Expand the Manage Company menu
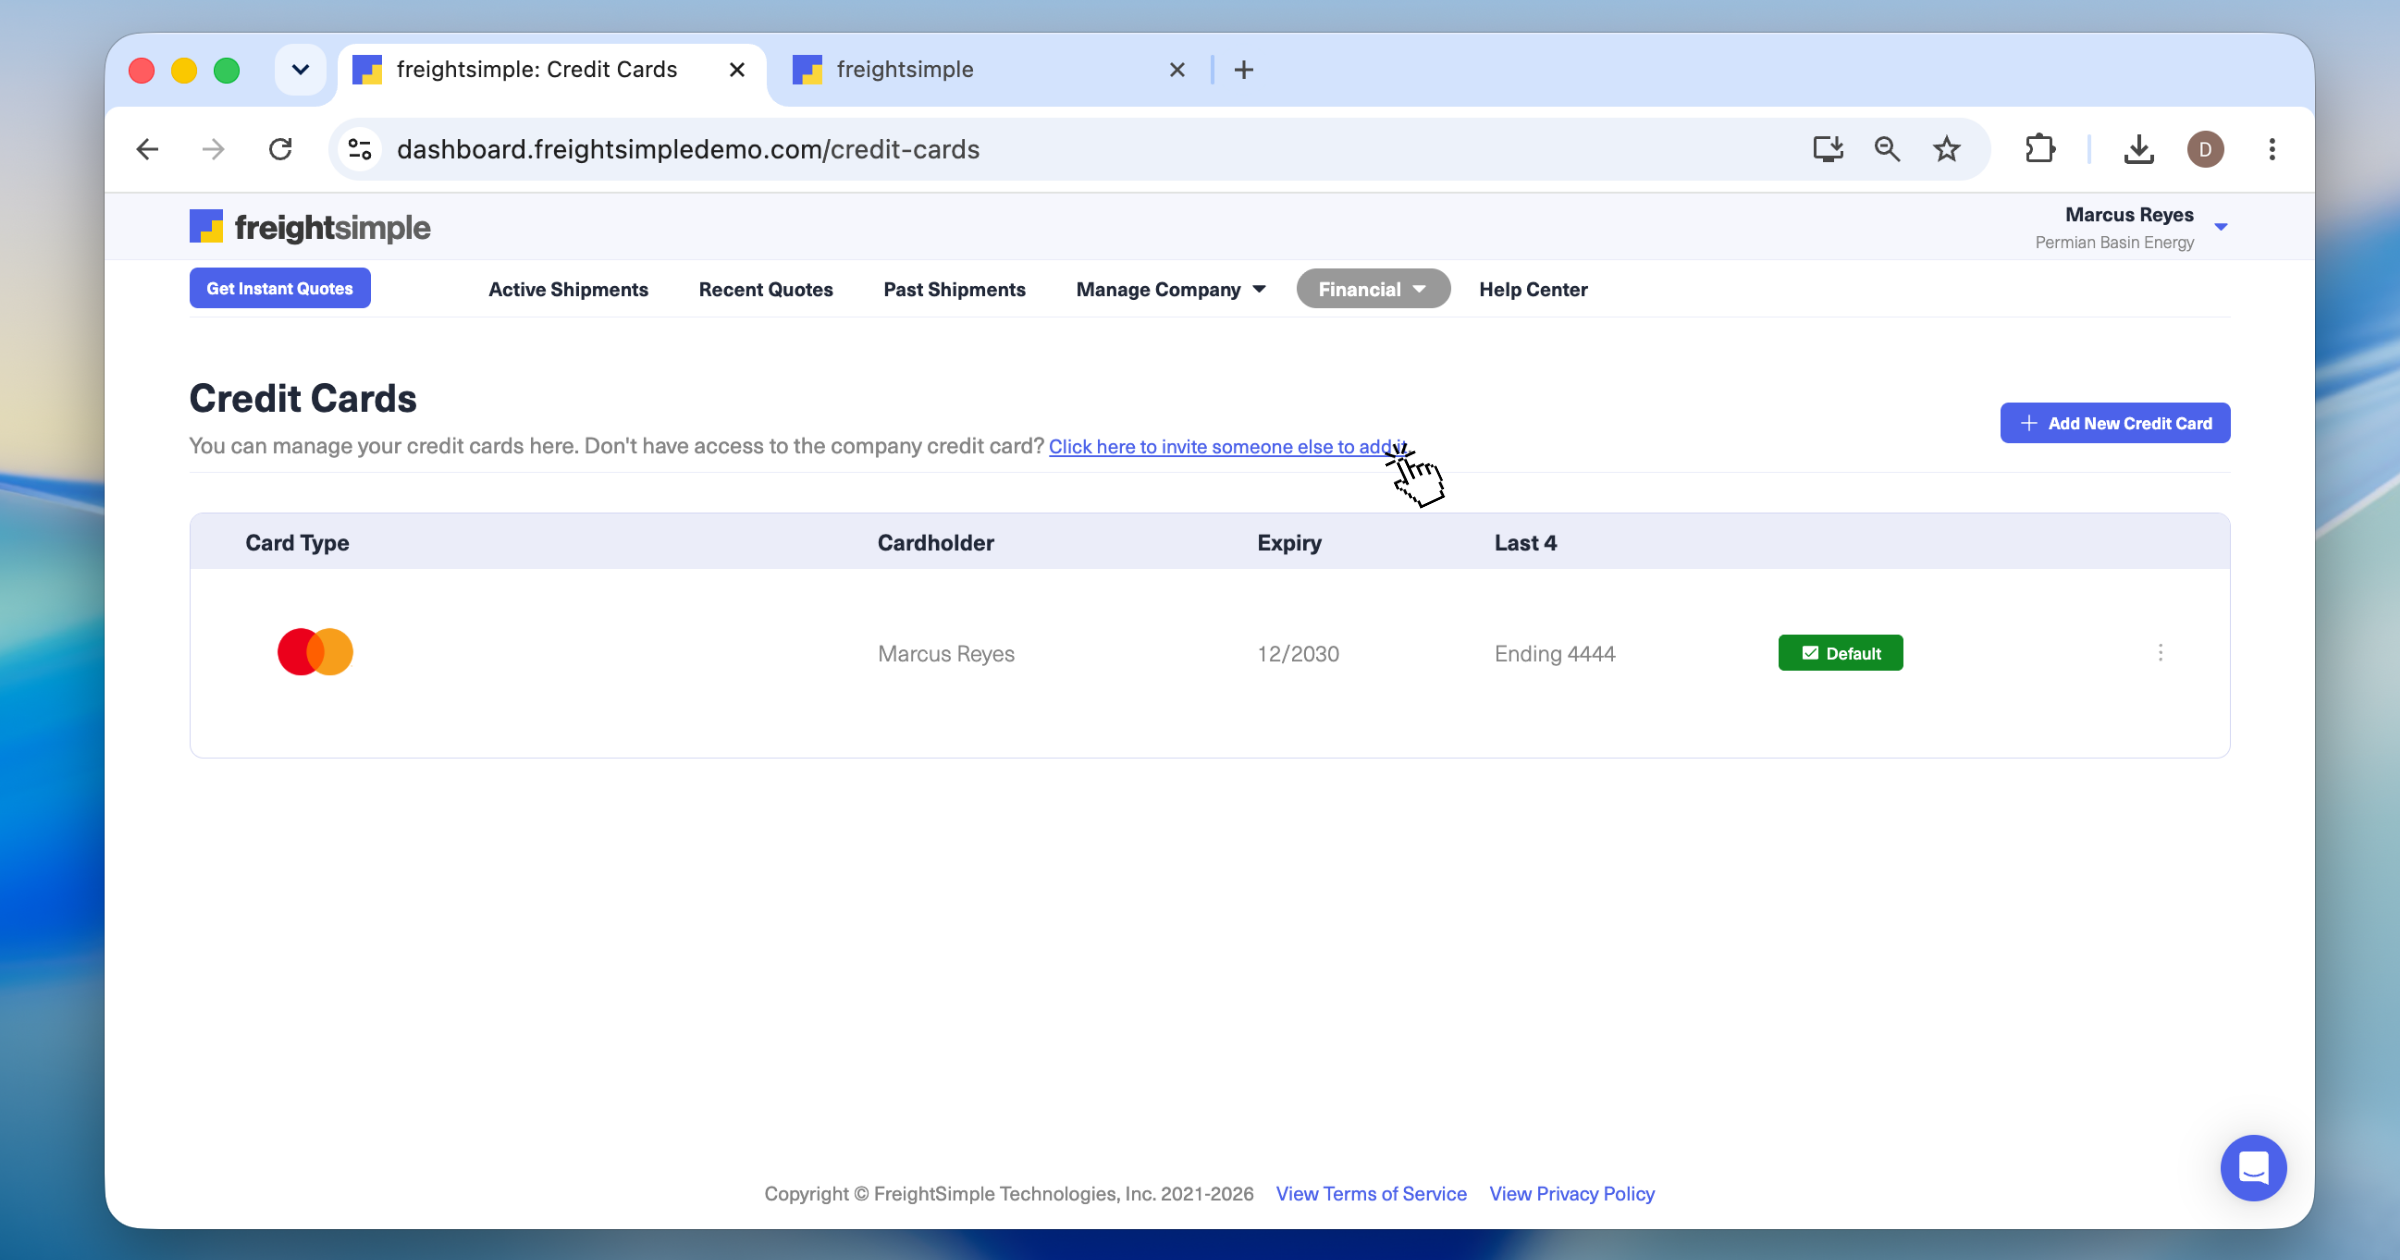This screenshot has width=2400, height=1260. [1171, 289]
